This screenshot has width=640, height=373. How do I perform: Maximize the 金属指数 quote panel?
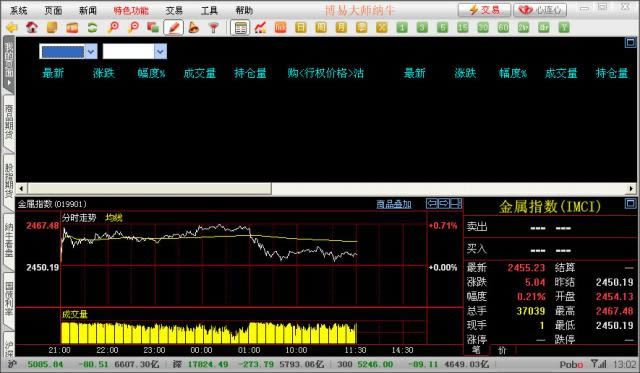coord(630,203)
